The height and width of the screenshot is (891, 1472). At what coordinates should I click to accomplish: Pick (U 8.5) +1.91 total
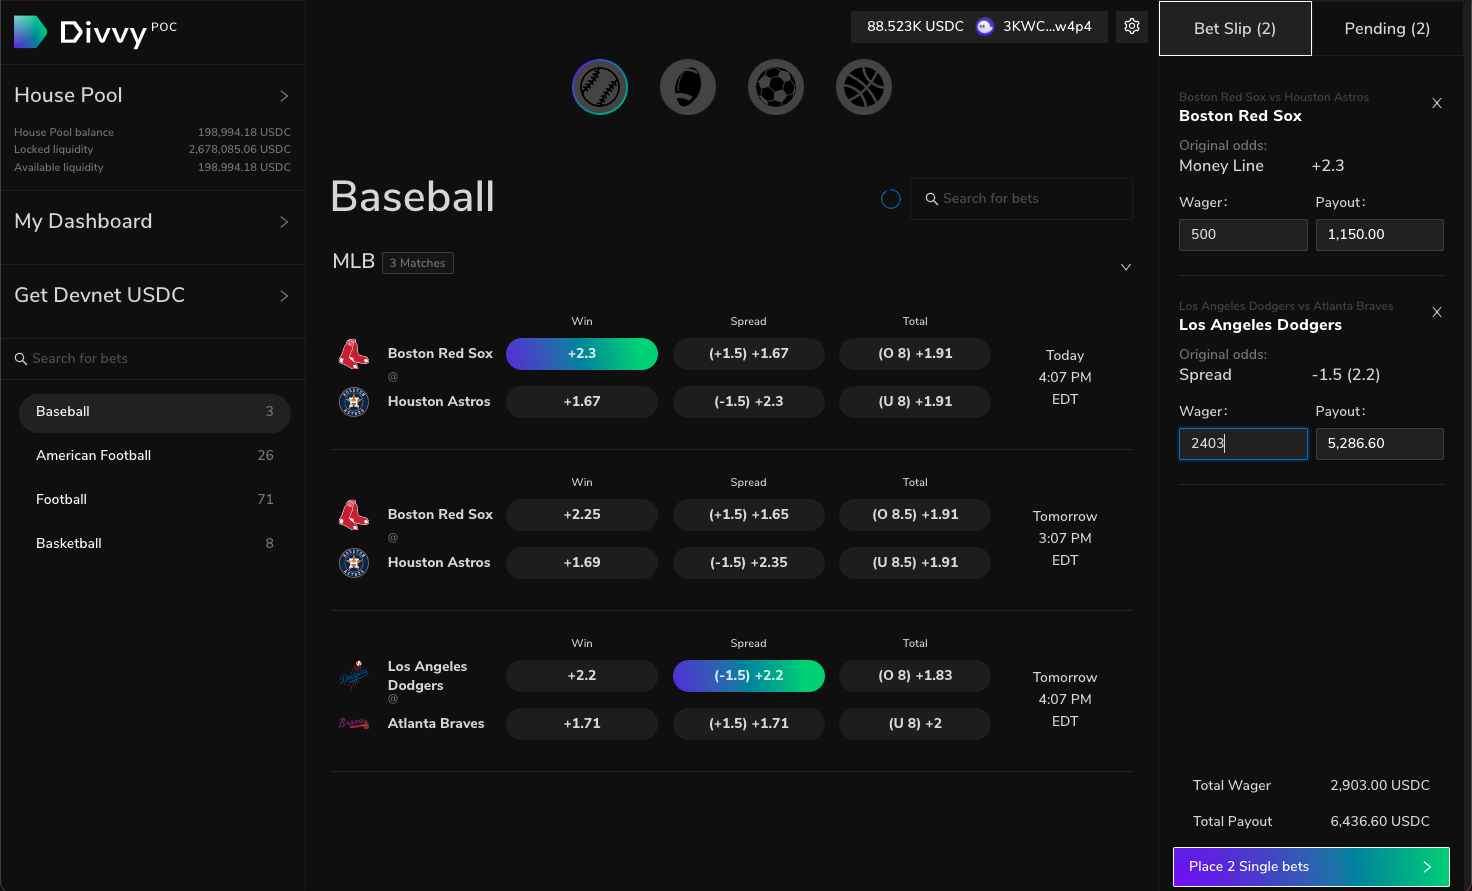click(915, 563)
